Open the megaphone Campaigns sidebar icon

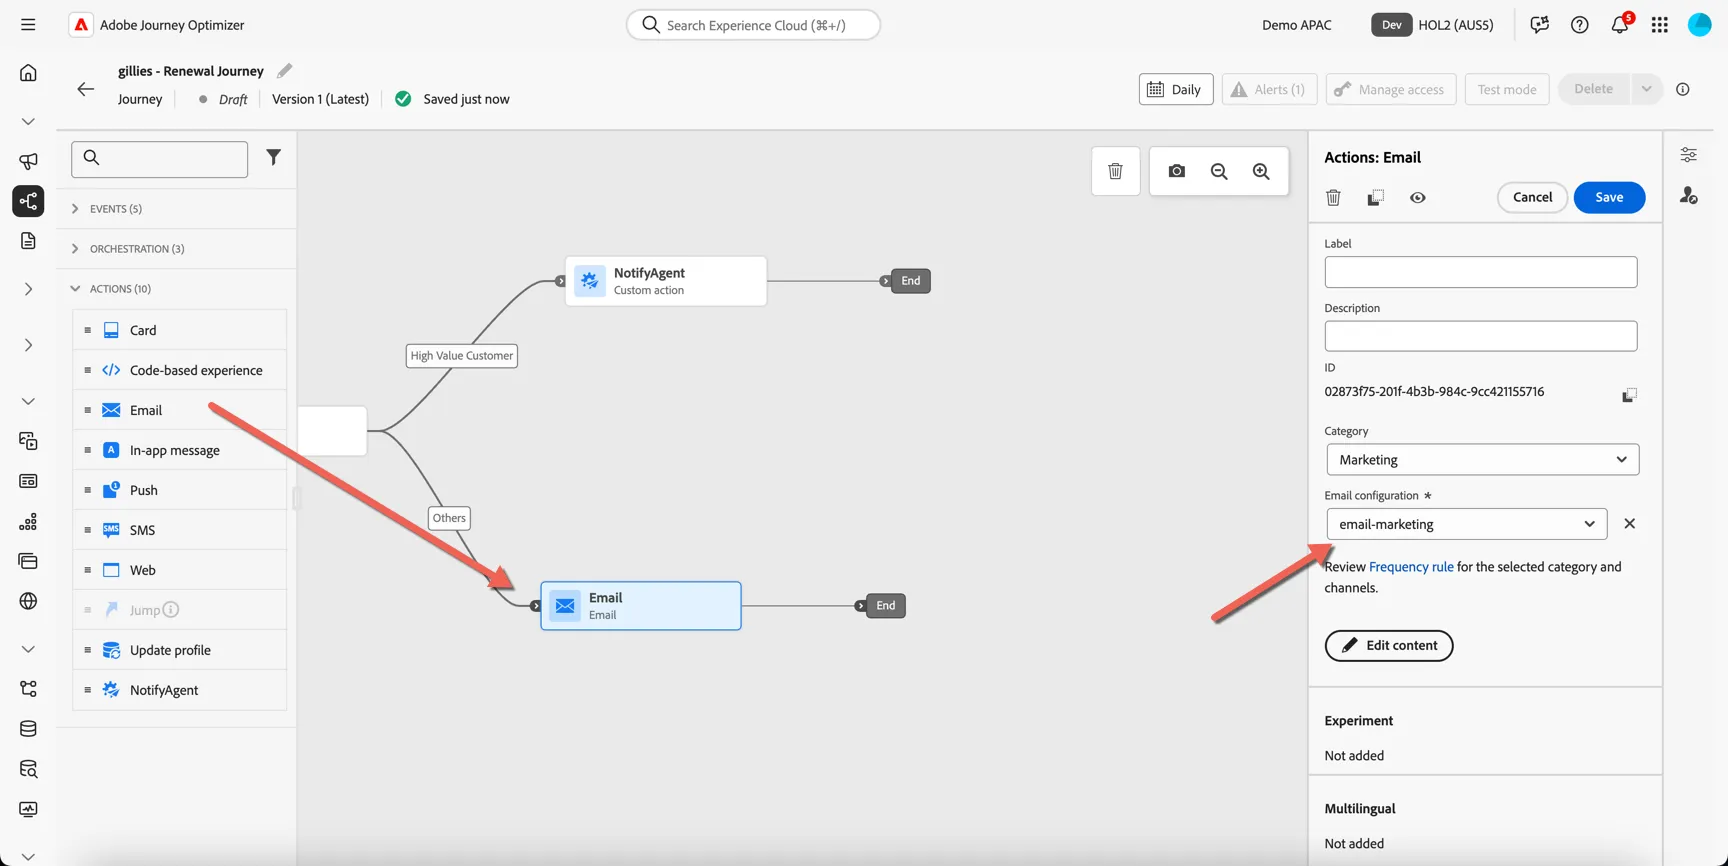pos(28,161)
